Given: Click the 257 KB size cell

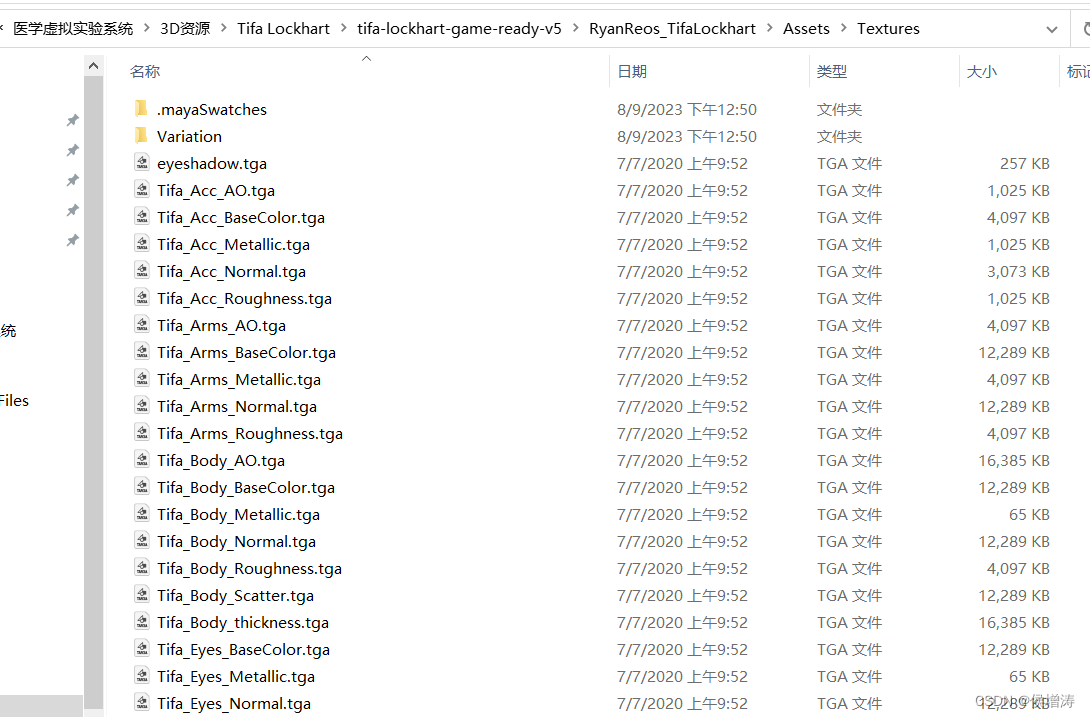Looking at the screenshot, I should (x=1025, y=163).
